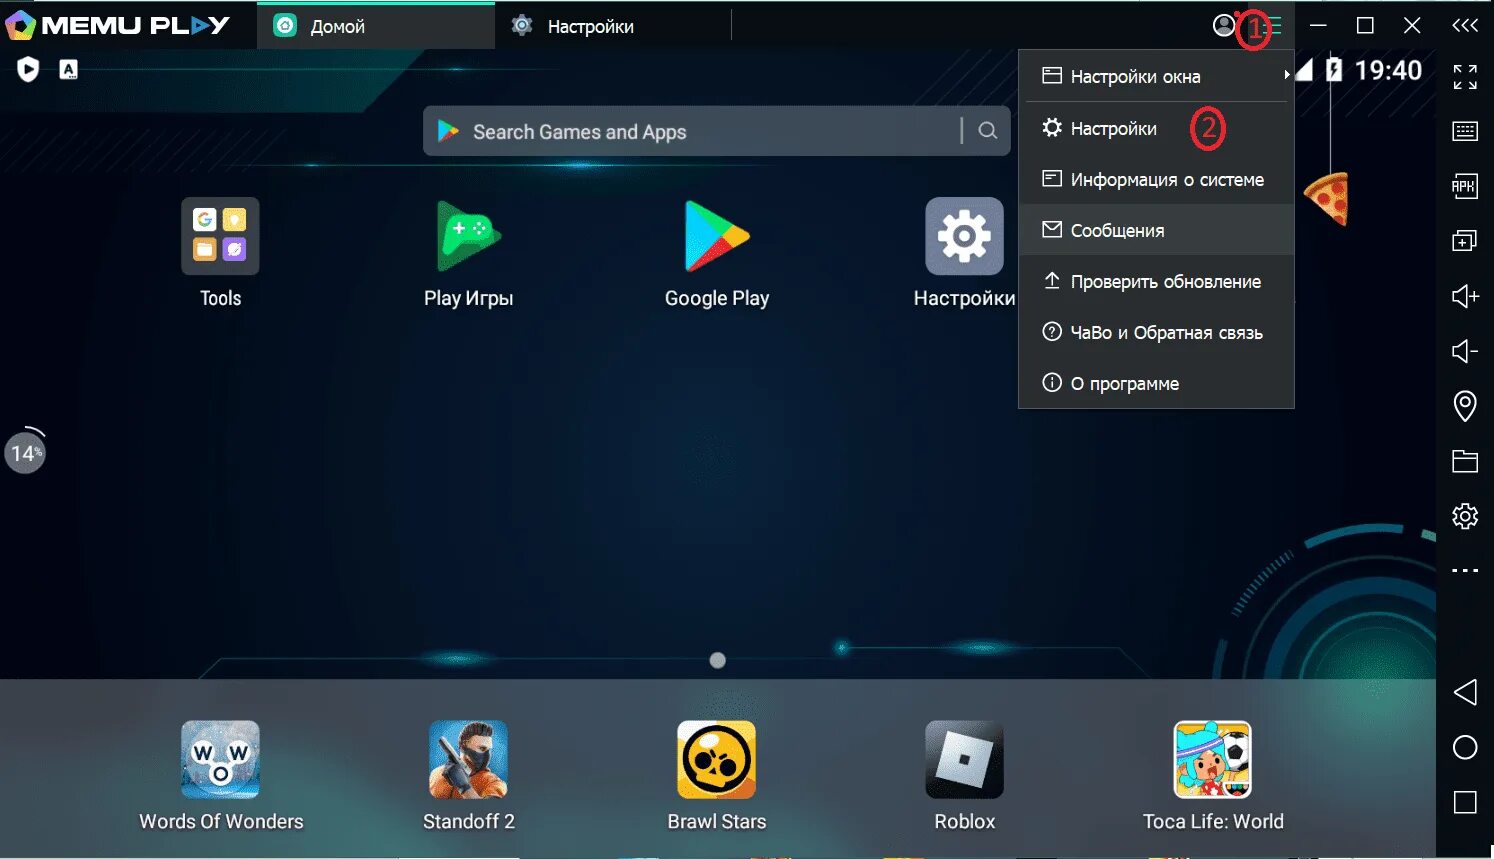Open keyboard mapping in sidebar

point(1465,131)
